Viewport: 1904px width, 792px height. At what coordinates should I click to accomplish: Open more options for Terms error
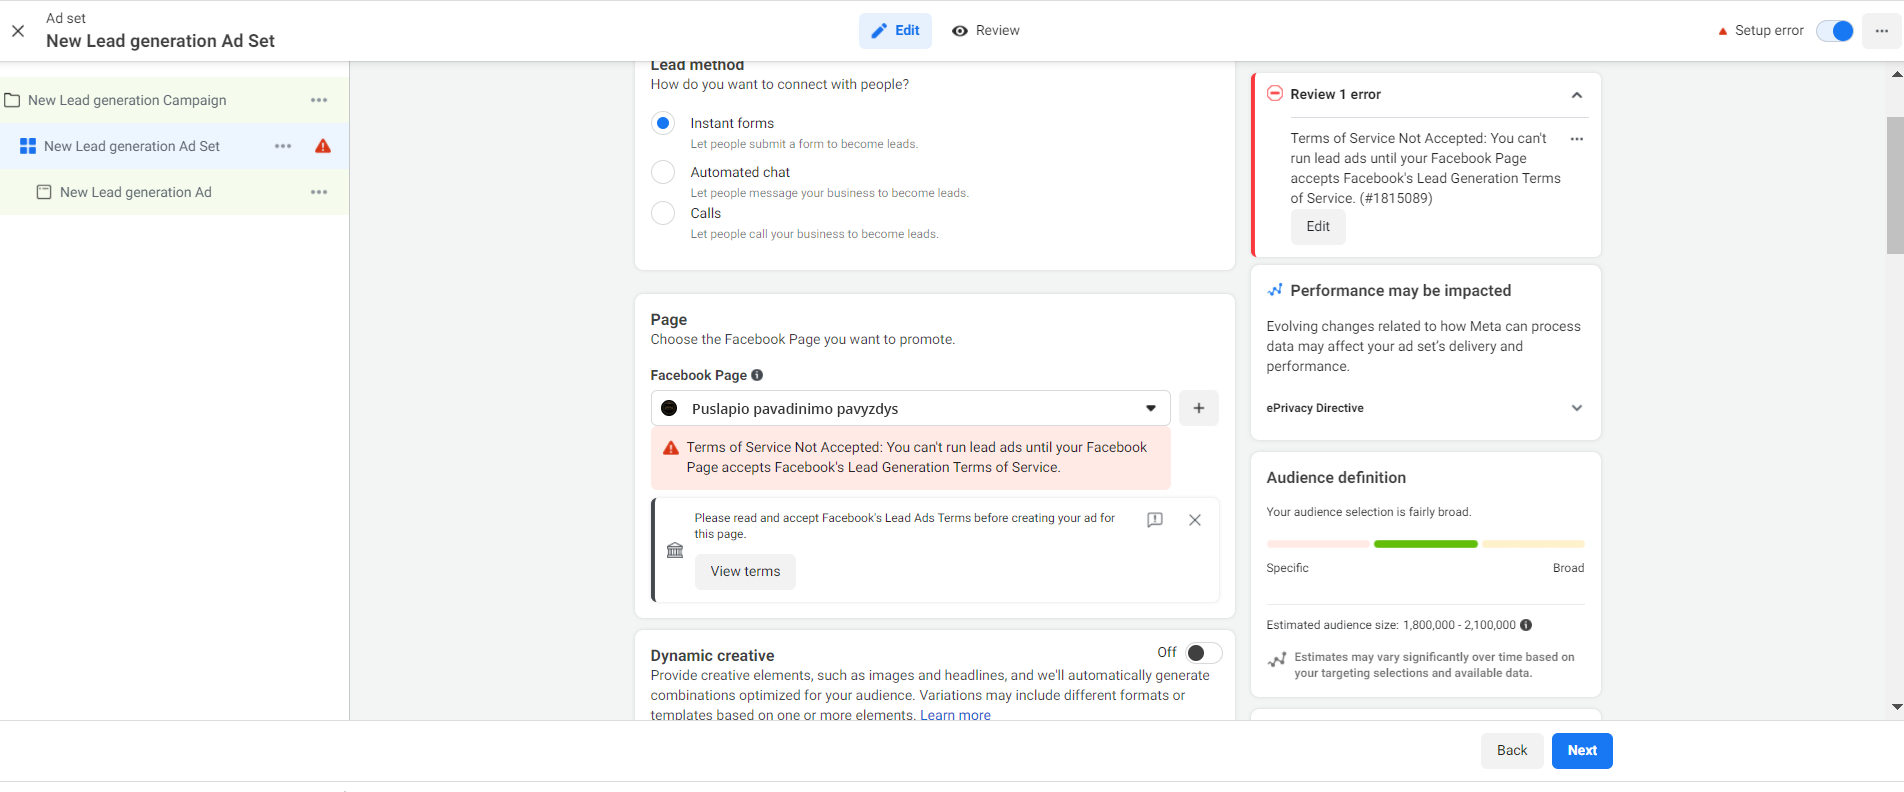pos(1577,139)
